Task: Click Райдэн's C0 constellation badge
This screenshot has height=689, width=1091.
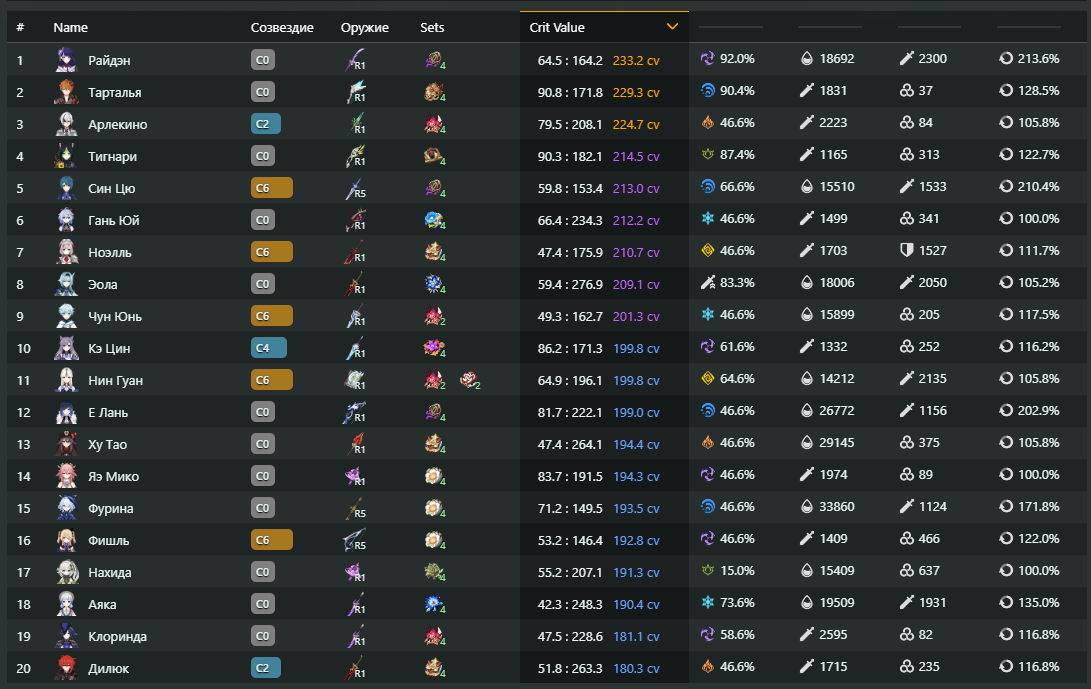Action: pyautogui.click(x=263, y=60)
